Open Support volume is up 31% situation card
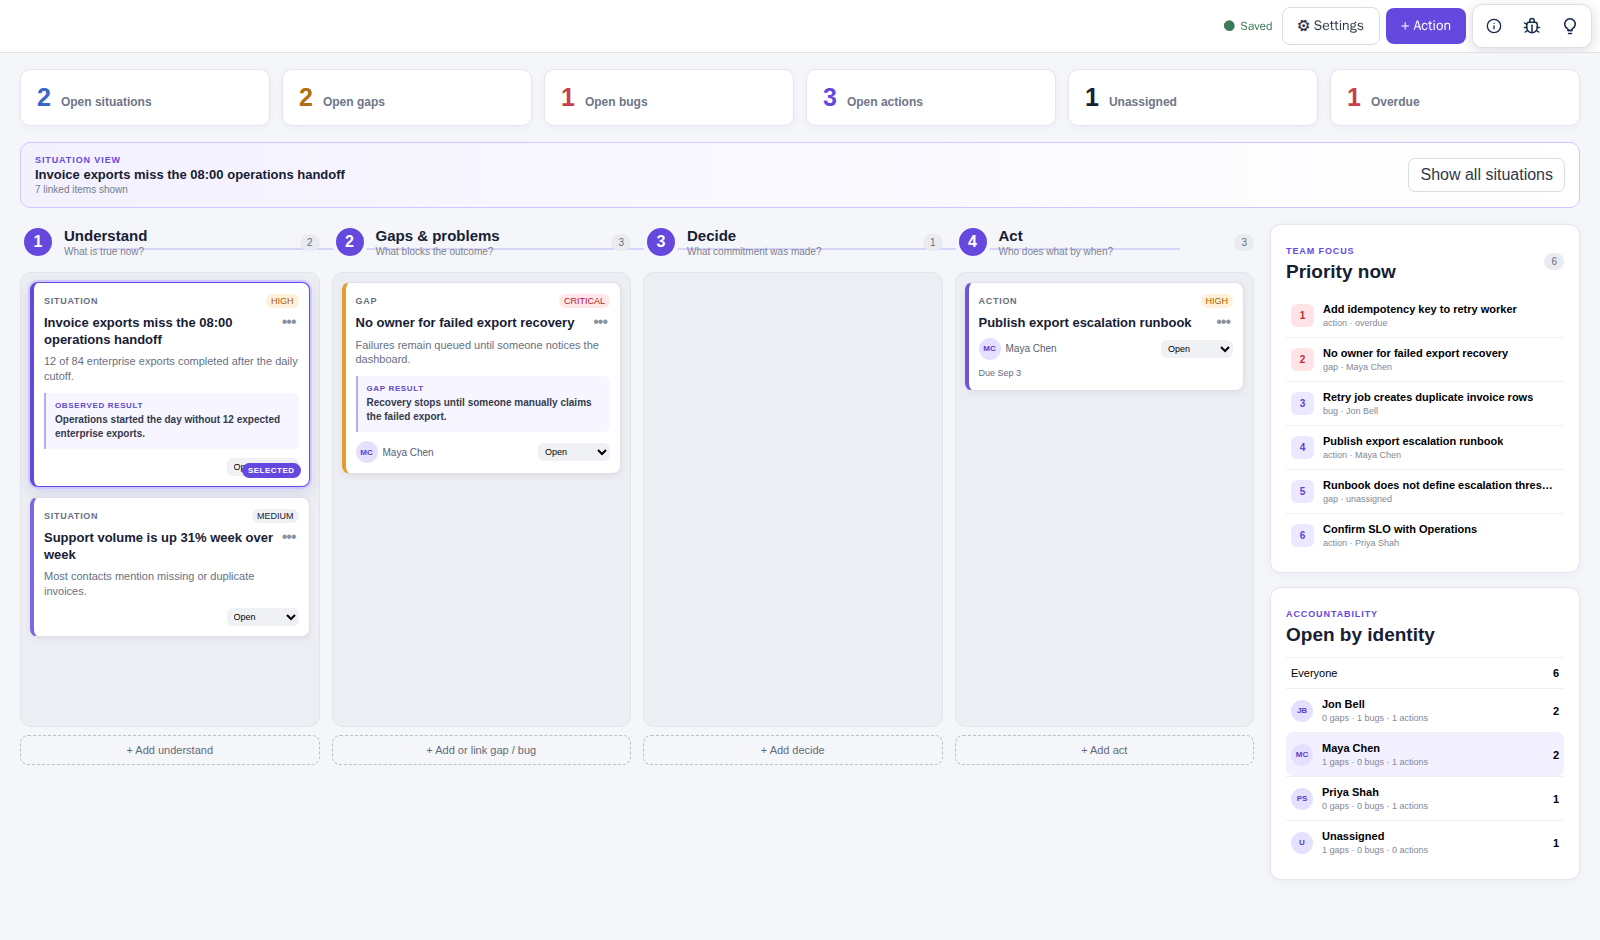This screenshot has height=940, width=1600. 170,567
